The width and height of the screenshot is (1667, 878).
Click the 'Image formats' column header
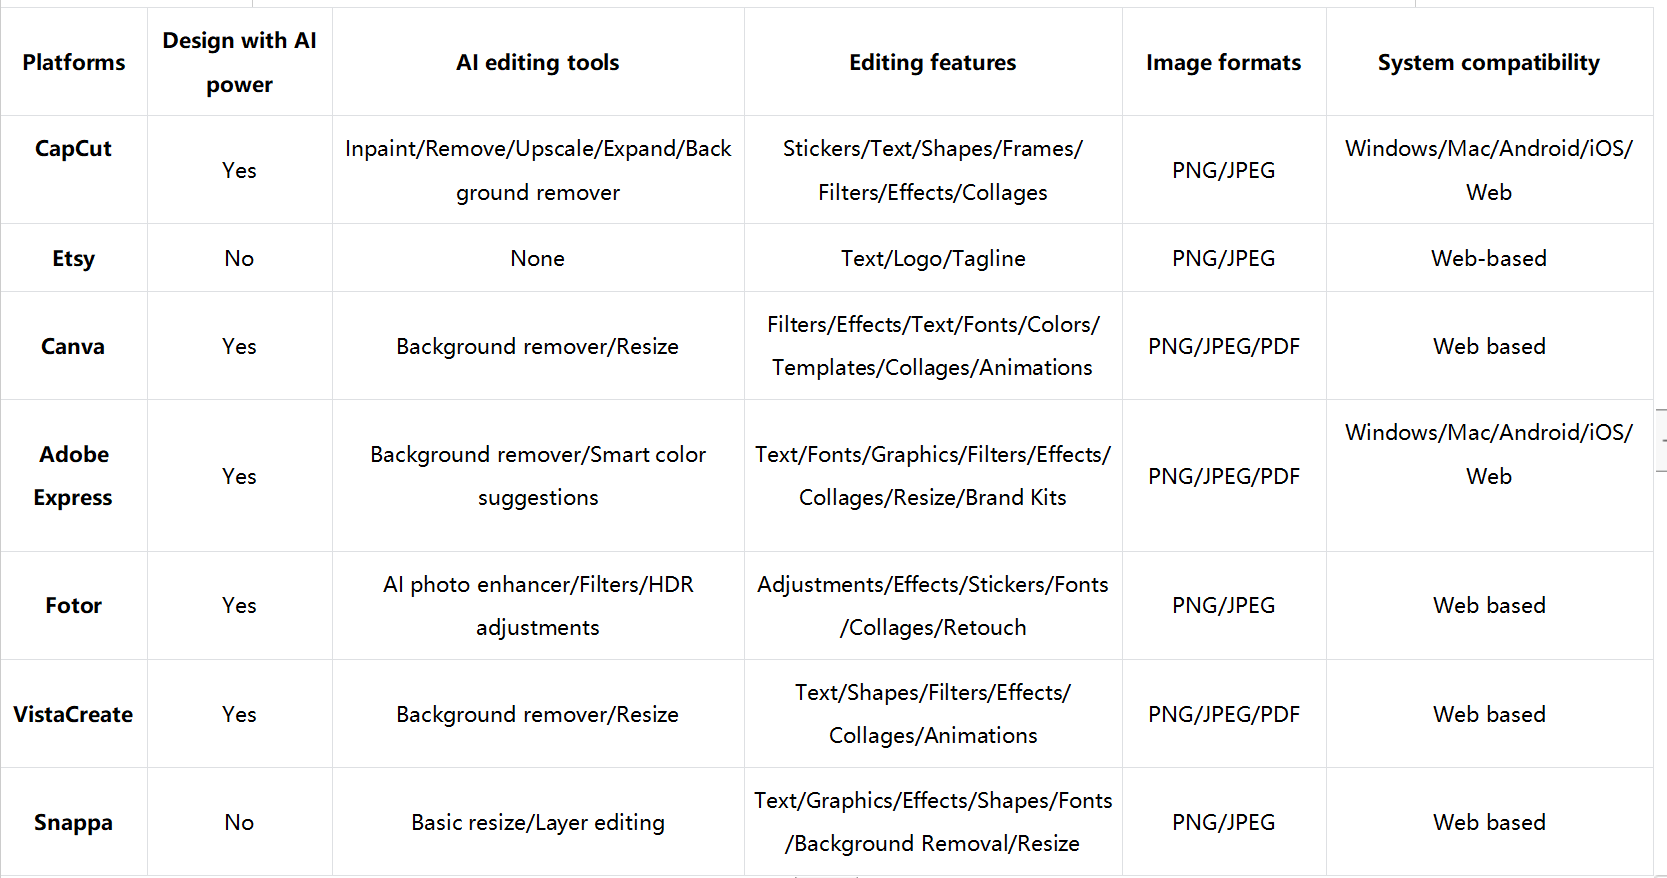pos(1223,62)
